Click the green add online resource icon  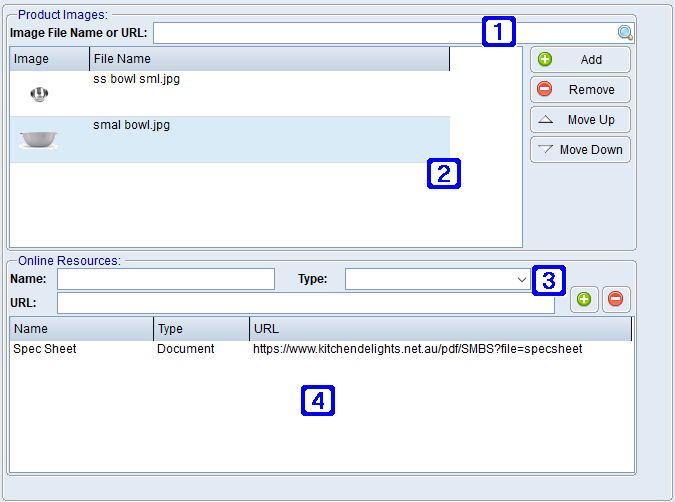click(584, 299)
